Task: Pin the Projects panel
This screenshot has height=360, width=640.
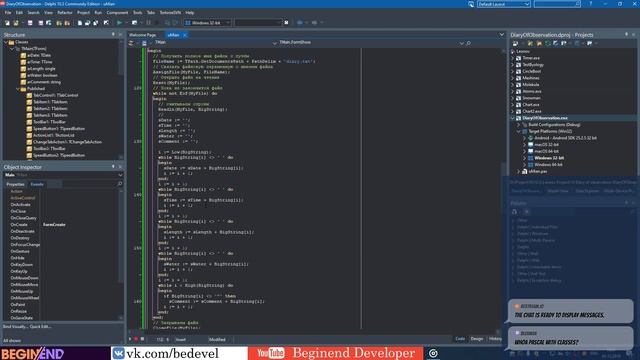Action: [x=627, y=35]
